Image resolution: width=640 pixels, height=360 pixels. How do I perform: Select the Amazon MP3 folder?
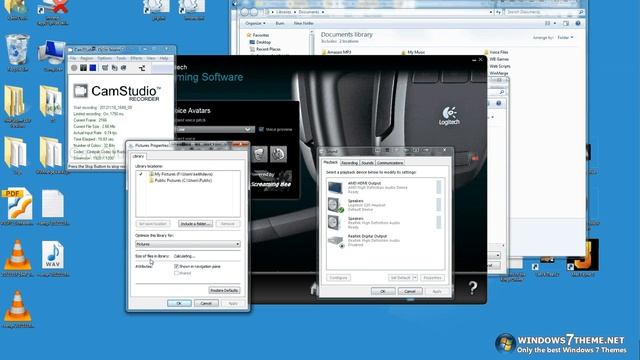click(336, 52)
